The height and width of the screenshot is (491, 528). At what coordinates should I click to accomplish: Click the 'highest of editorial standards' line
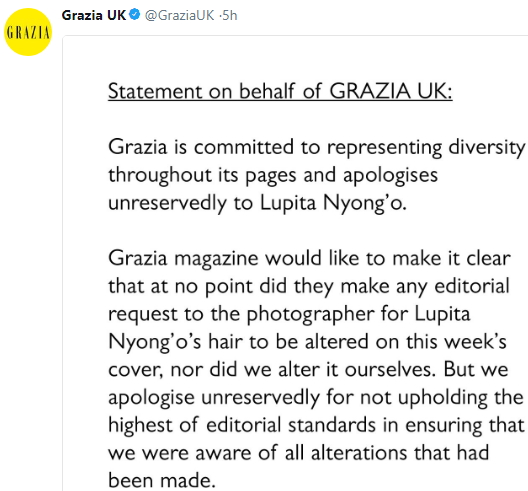(316, 425)
